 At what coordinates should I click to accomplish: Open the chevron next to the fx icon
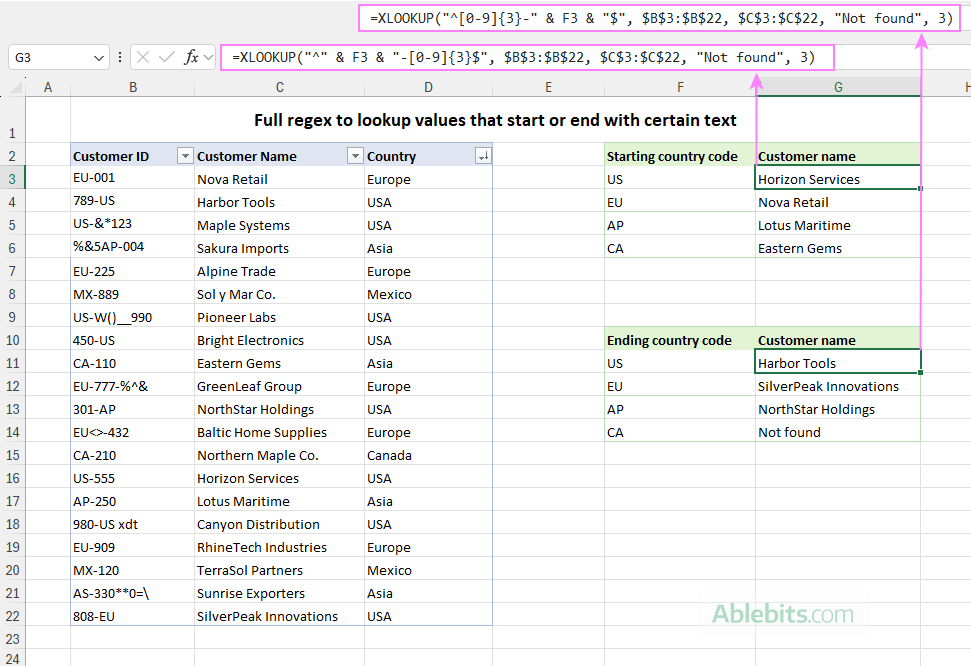pyautogui.click(x=207, y=57)
